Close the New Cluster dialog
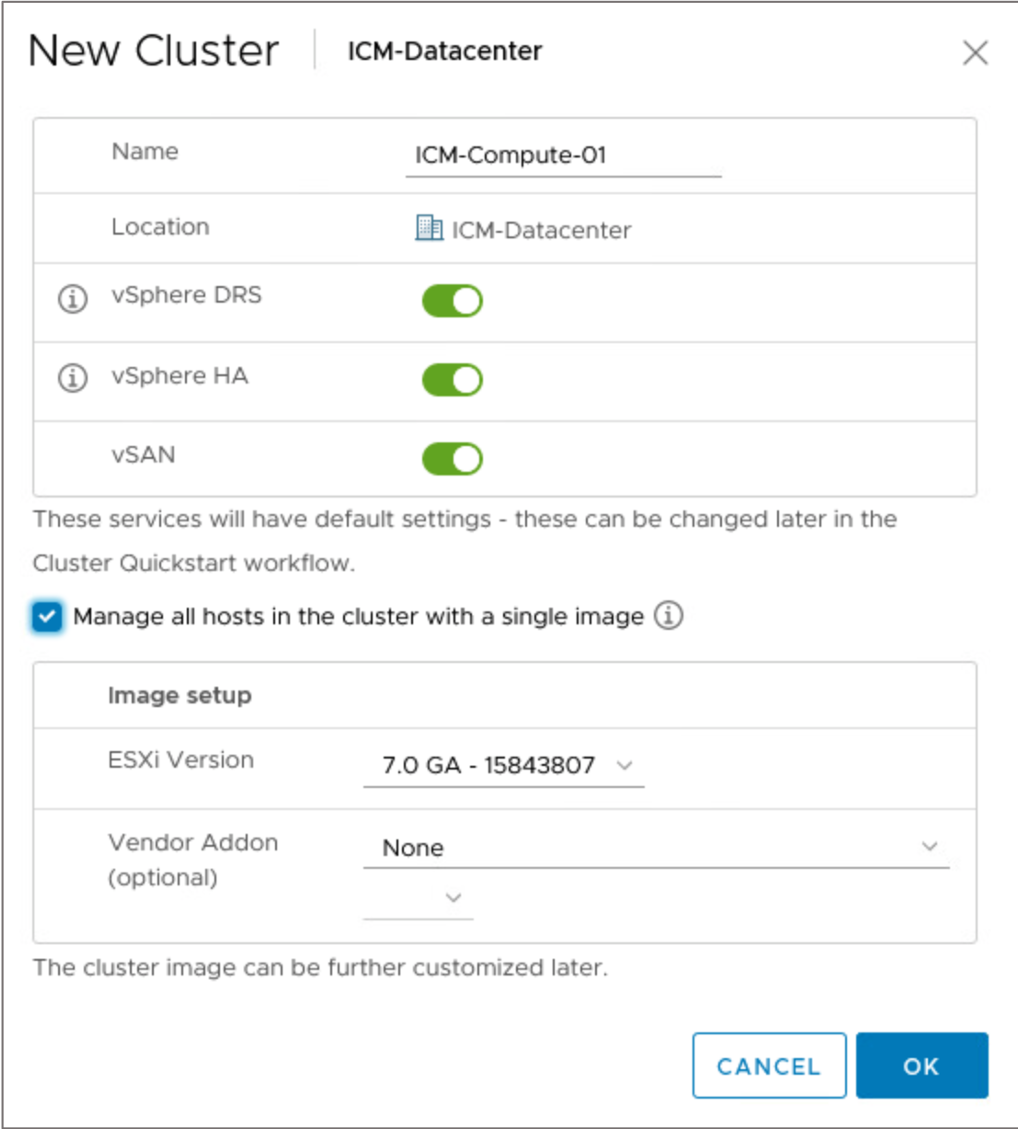Screen dimensions: 1018x1129 (x=975, y=53)
